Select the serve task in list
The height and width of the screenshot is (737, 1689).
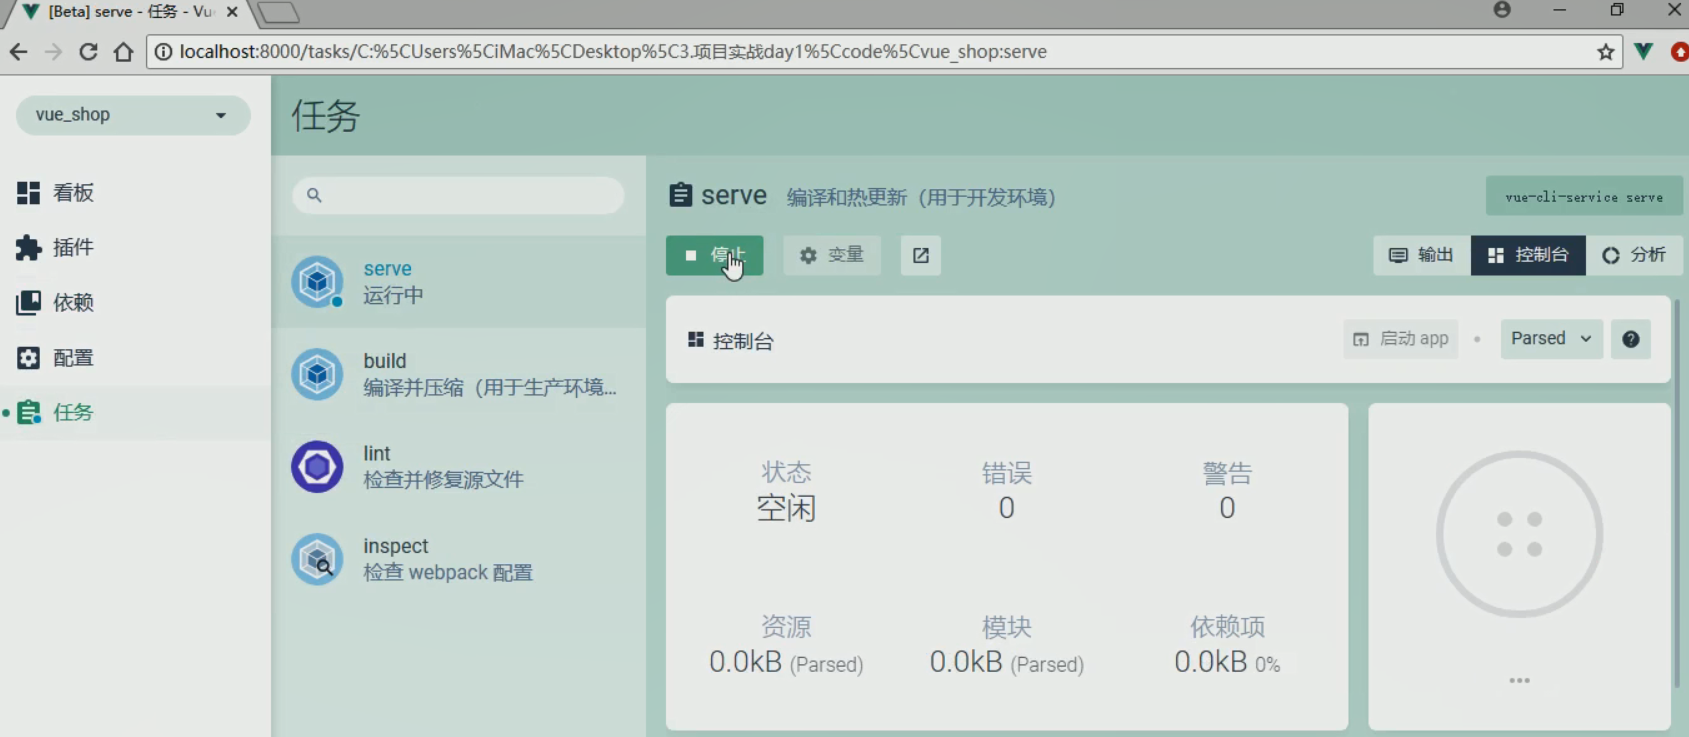458,282
